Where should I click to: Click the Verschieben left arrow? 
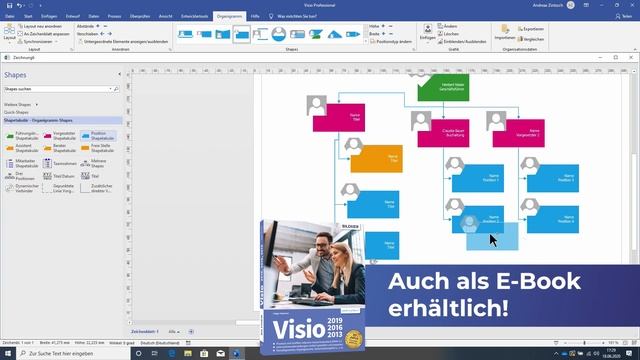102,34
